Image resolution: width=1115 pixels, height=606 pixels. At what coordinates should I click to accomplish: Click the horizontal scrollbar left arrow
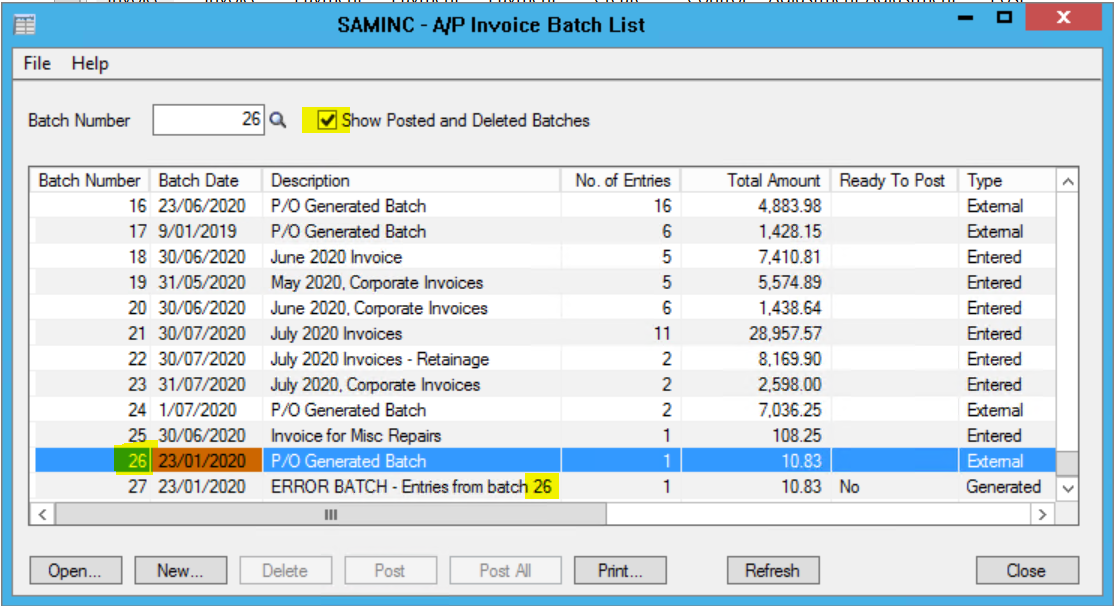(x=40, y=512)
